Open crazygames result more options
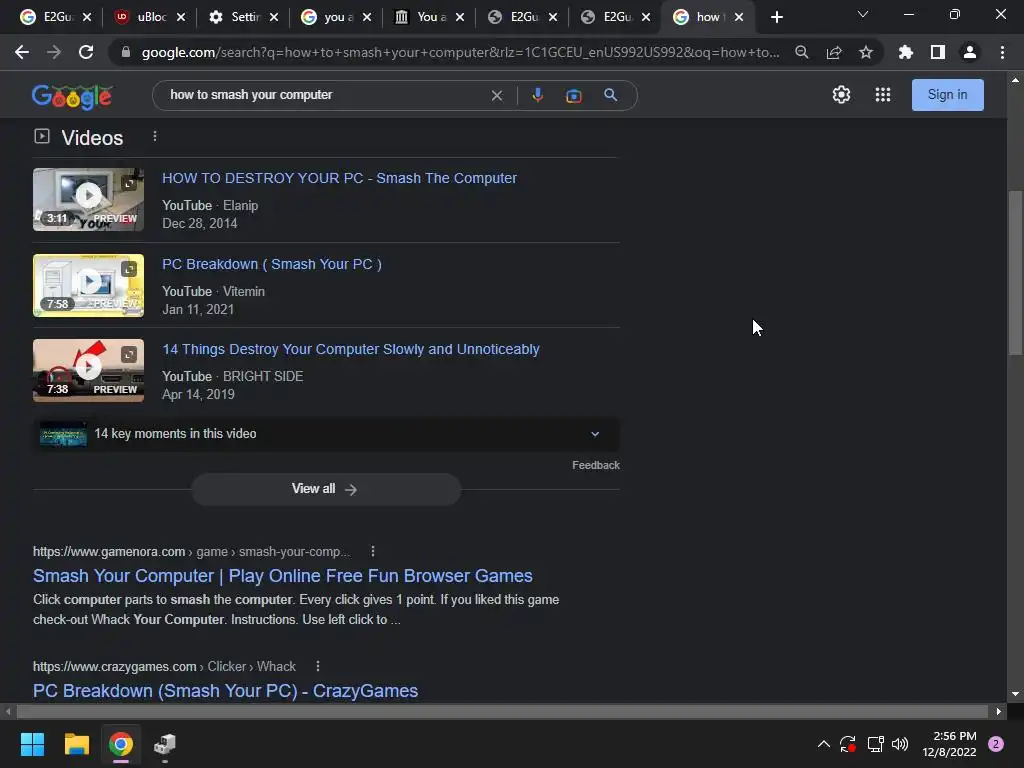Viewport: 1024px width, 768px height. [x=317, y=666]
